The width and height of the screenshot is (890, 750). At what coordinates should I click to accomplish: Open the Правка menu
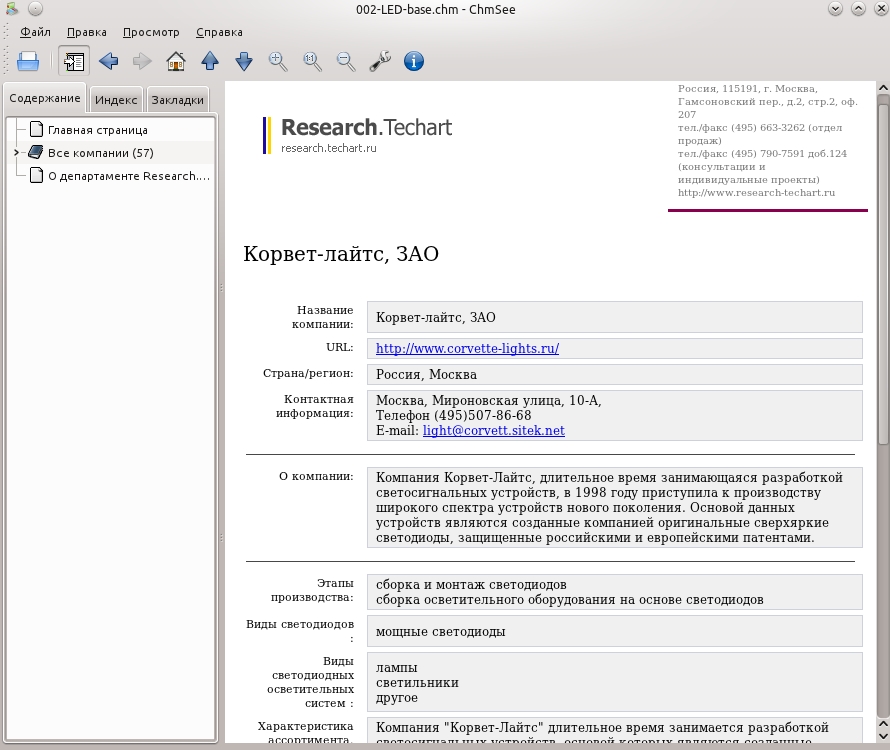87,32
